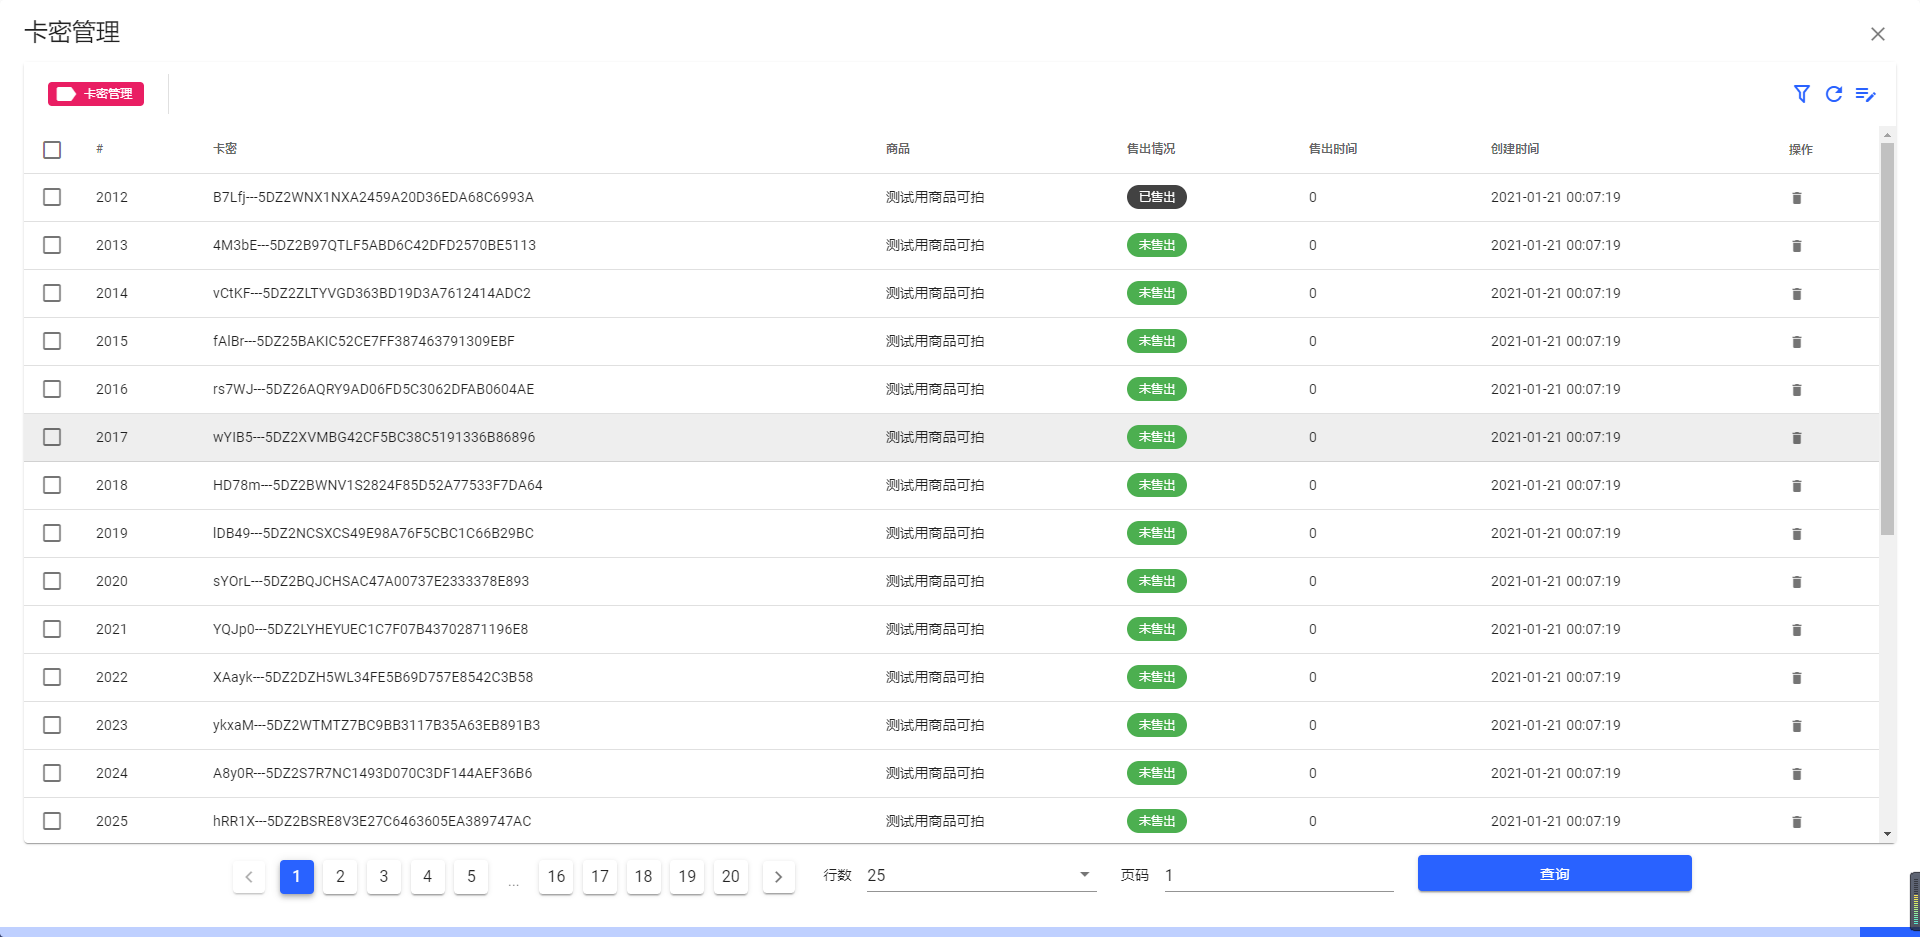The width and height of the screenshot is (1920, 937).
Task: Select row 2016 checkbox
Action: click(x=52, y=389)
